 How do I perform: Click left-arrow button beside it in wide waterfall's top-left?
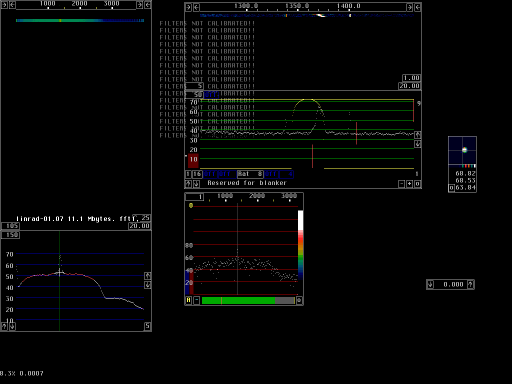[x=12, y=5]
